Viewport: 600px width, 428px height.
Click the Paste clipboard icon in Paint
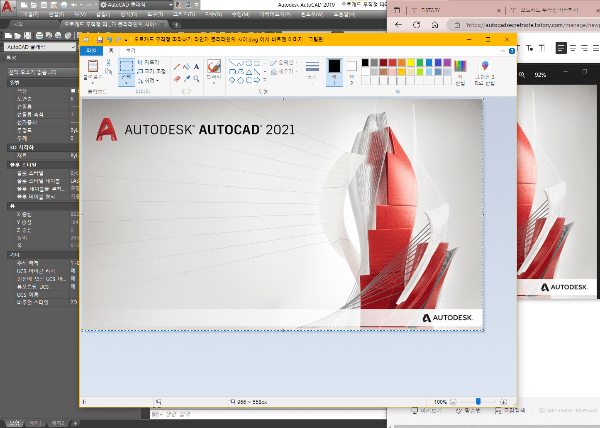[93, 66]
